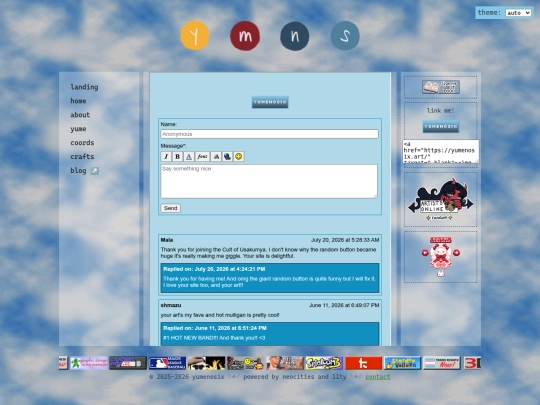This screenshot has width=540, height=405.
Task: Click the sunglasses and flames banner
Action: click(x=206, y=363)
